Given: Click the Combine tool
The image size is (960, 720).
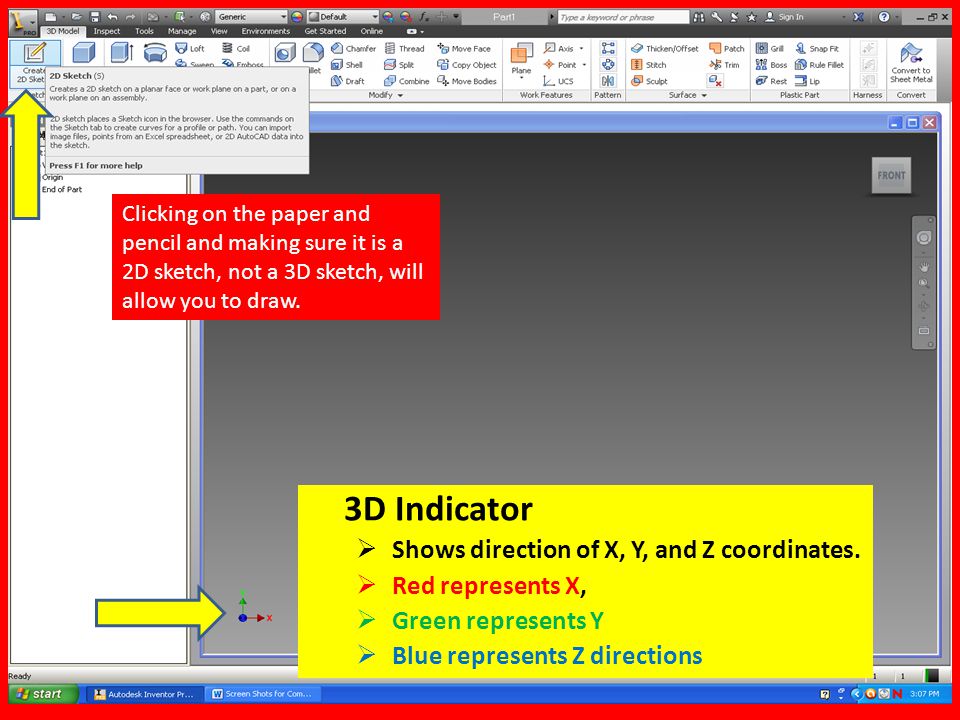Looking at the screenshot, I should (407, 81).
